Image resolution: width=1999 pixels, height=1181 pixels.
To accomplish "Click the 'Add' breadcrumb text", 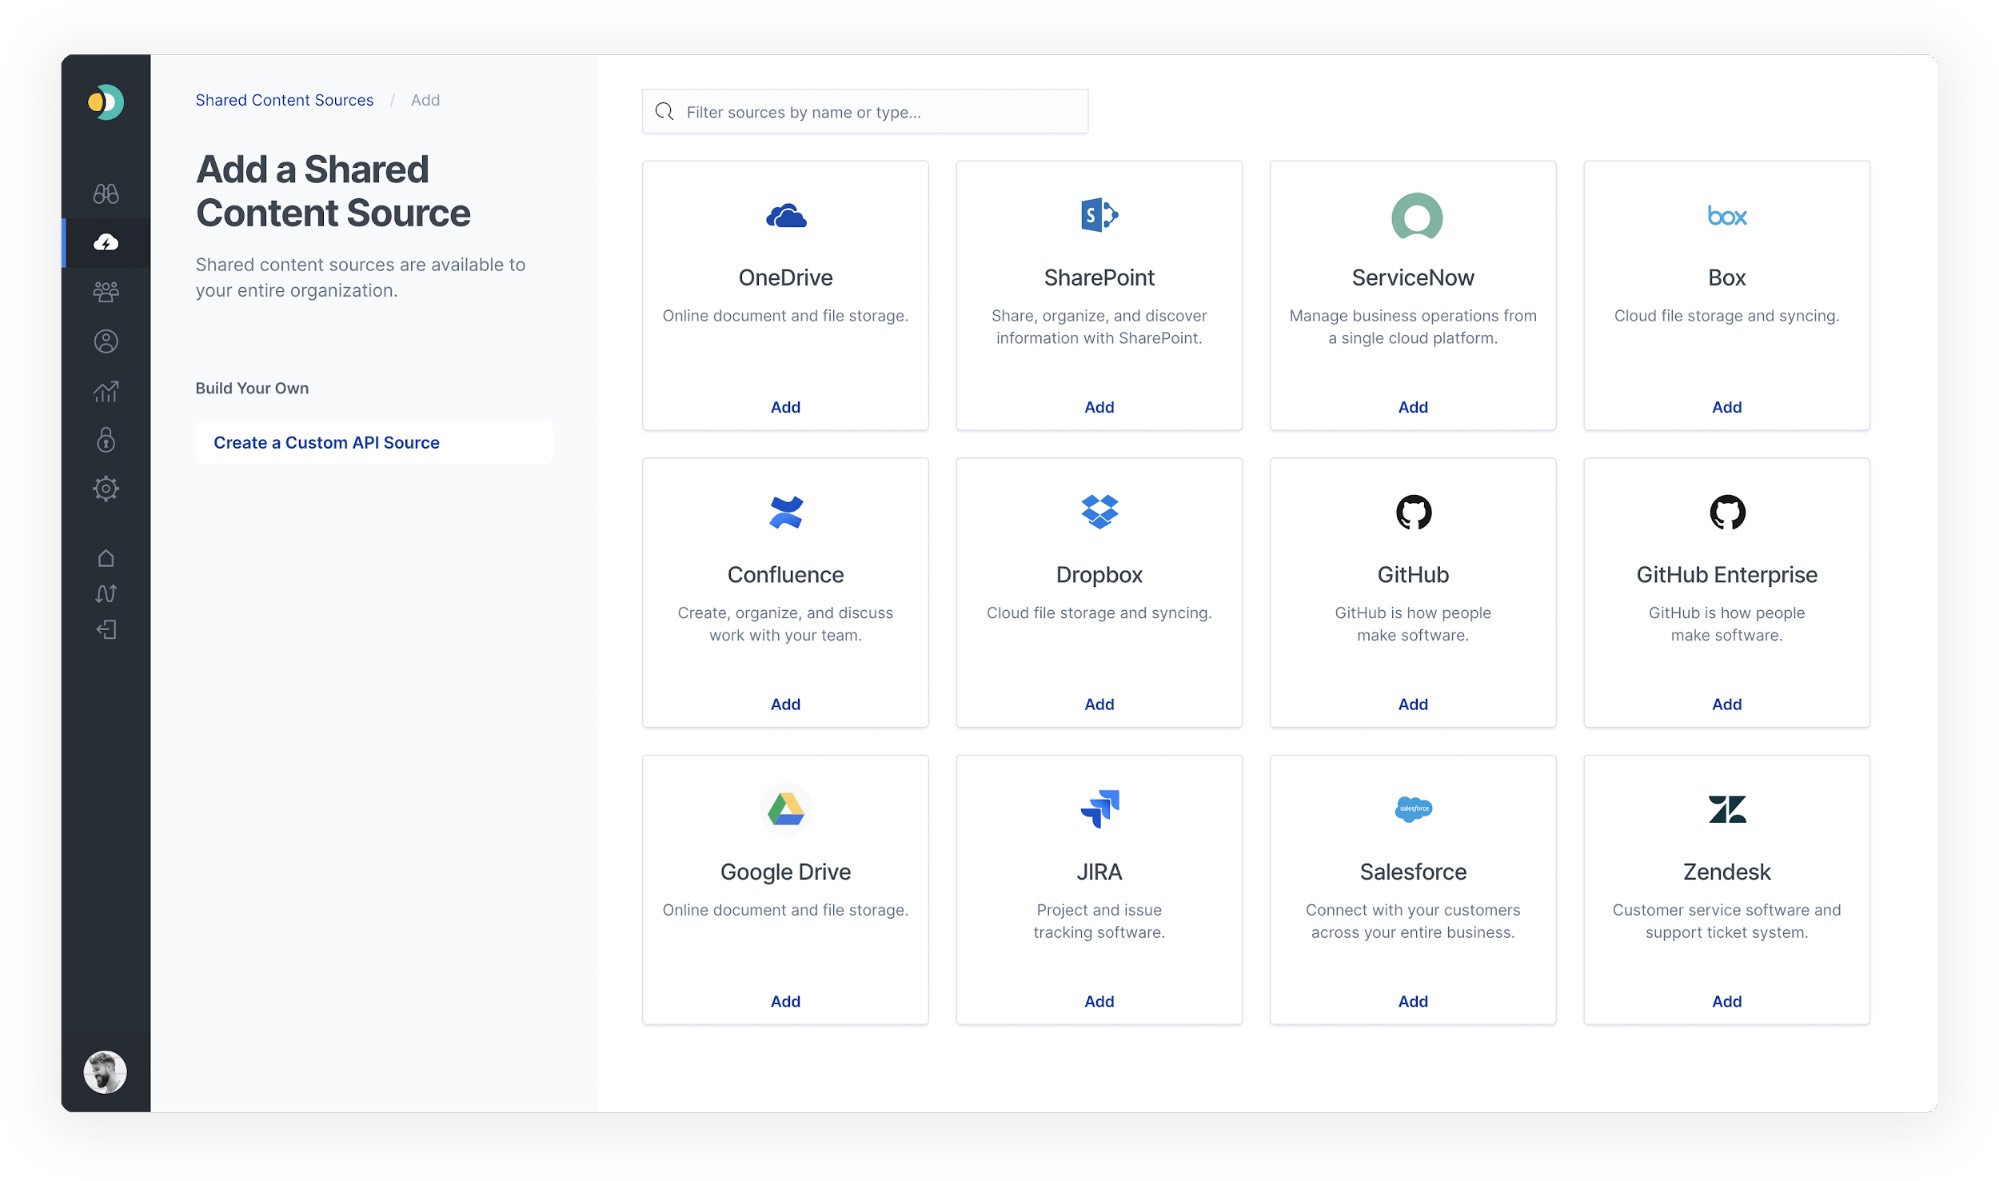I will [x=425, y=100].
